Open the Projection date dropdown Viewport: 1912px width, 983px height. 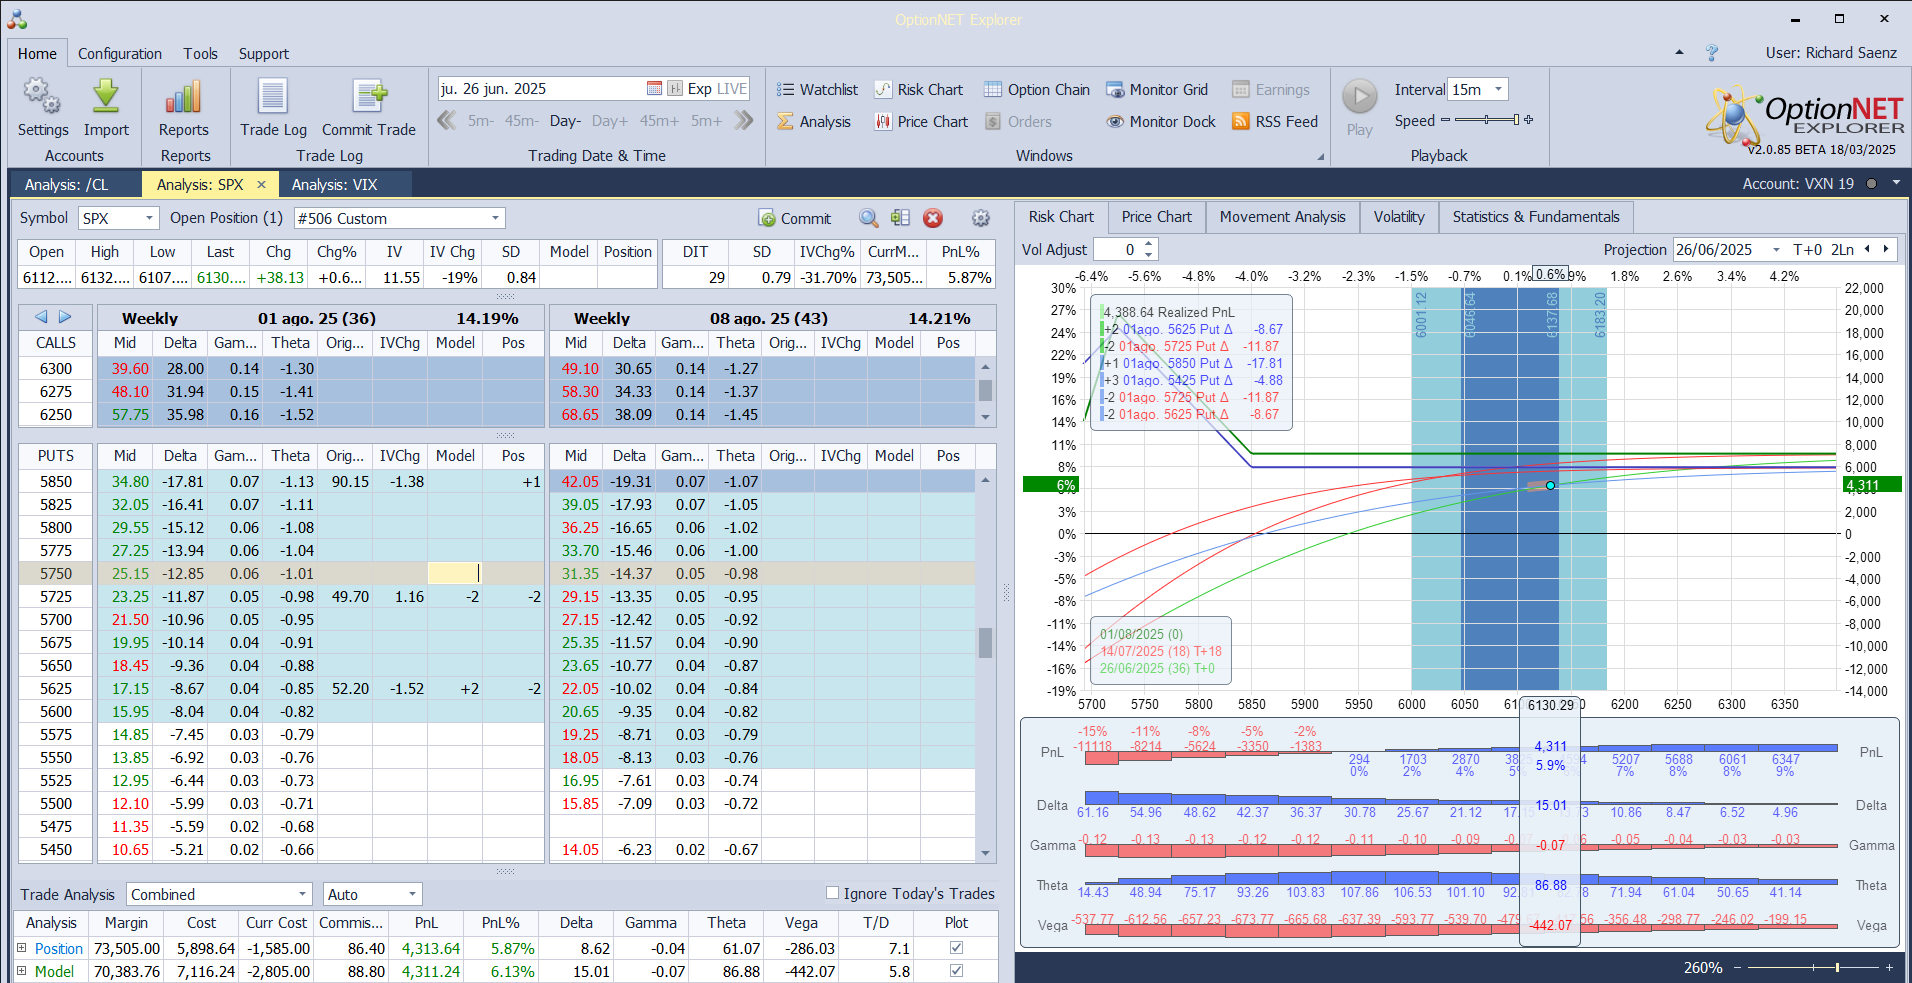point(1776,250)
